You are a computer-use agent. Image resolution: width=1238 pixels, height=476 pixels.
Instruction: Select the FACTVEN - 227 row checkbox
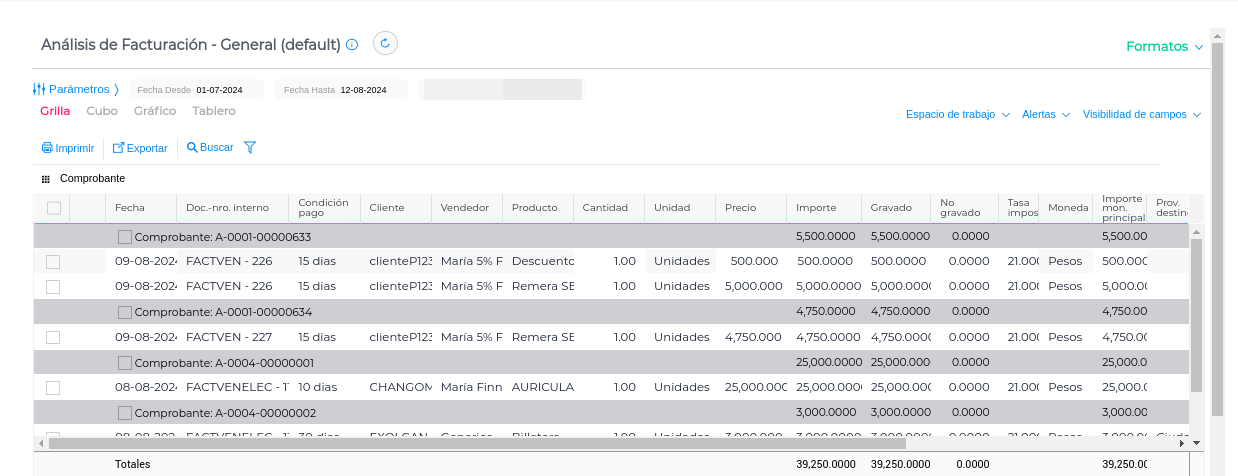pyautogui.click(x=53, y=338)
